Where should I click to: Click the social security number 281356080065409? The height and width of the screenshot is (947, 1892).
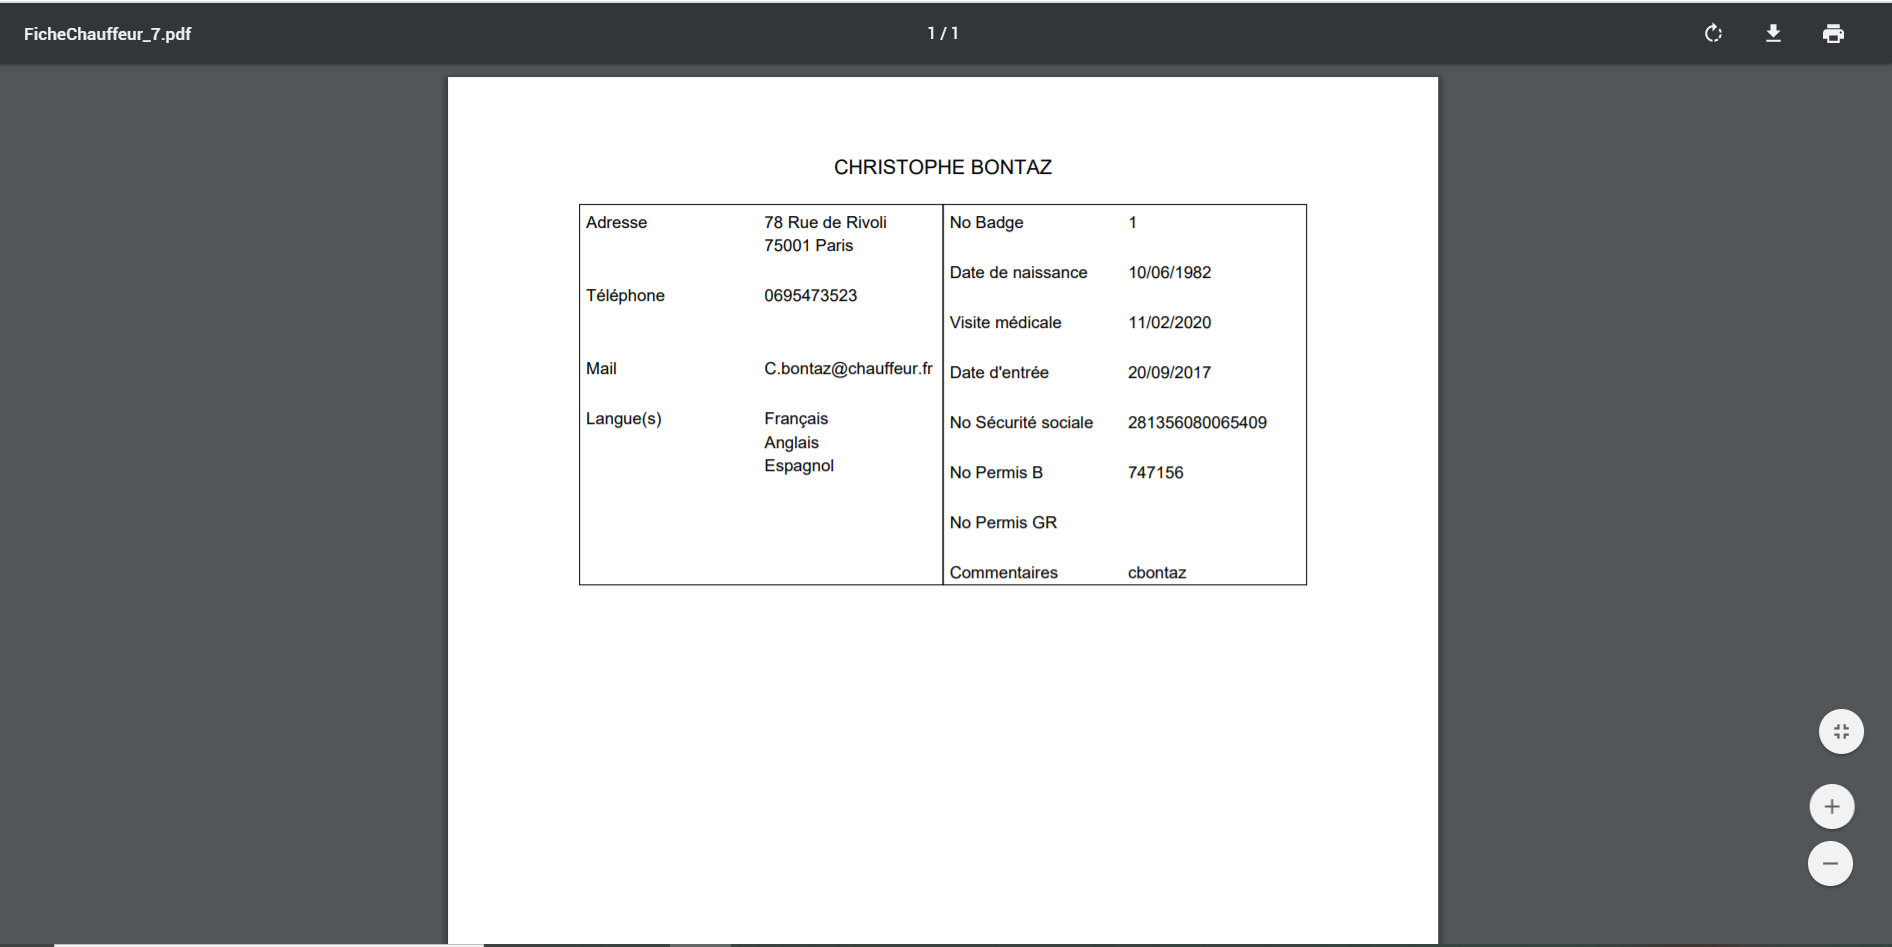click(1196, 422)
